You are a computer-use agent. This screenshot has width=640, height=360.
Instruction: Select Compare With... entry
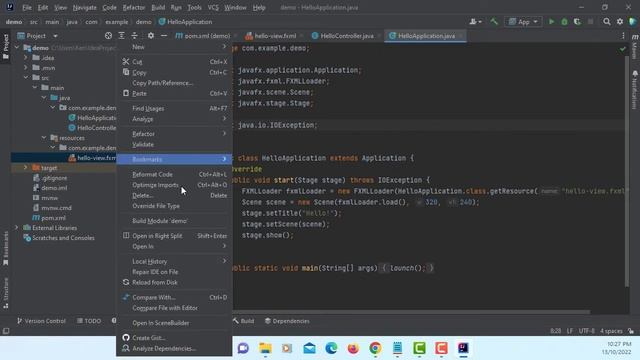pyautogui.click(x=174, y=298)
